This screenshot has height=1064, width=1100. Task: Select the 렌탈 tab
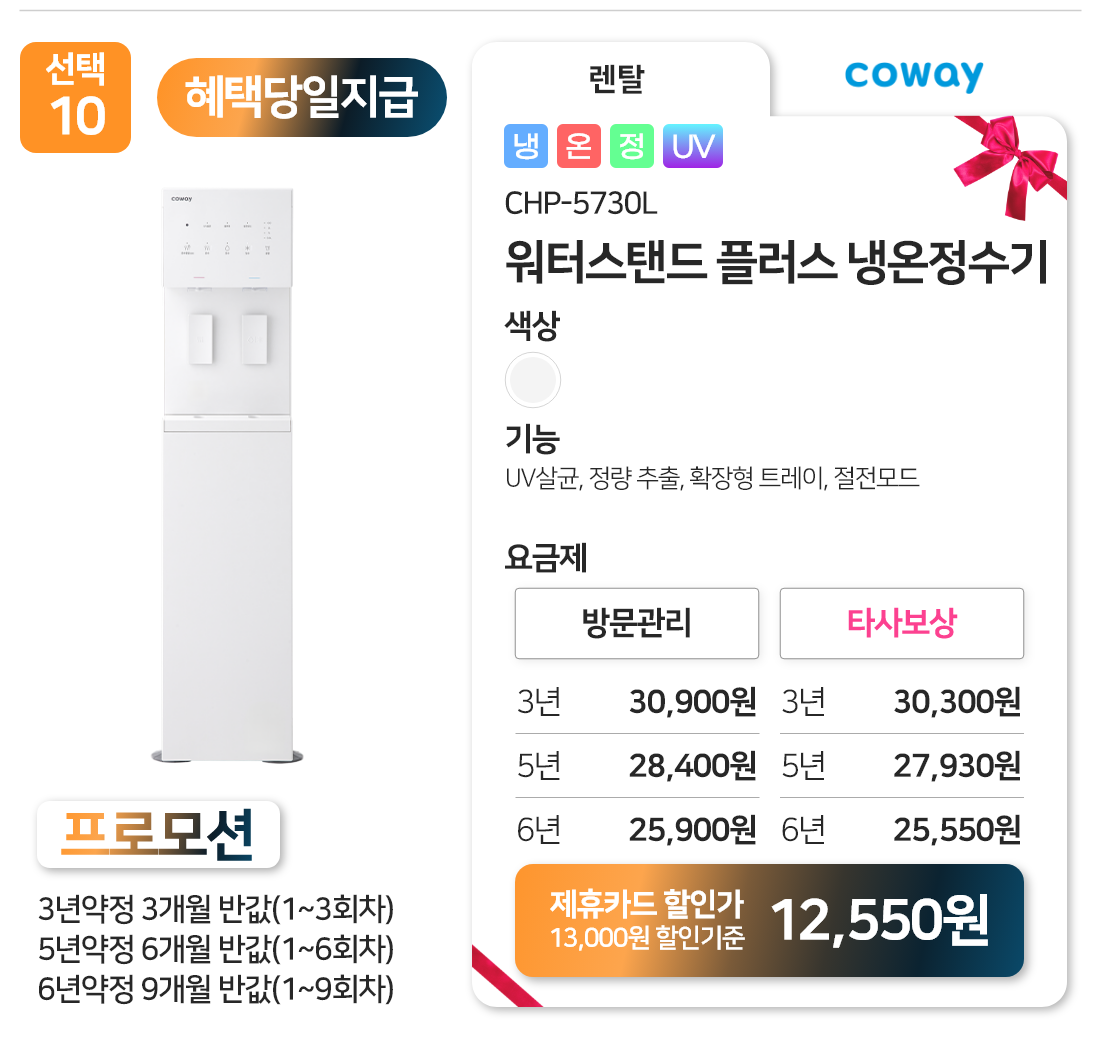point(617,80)
